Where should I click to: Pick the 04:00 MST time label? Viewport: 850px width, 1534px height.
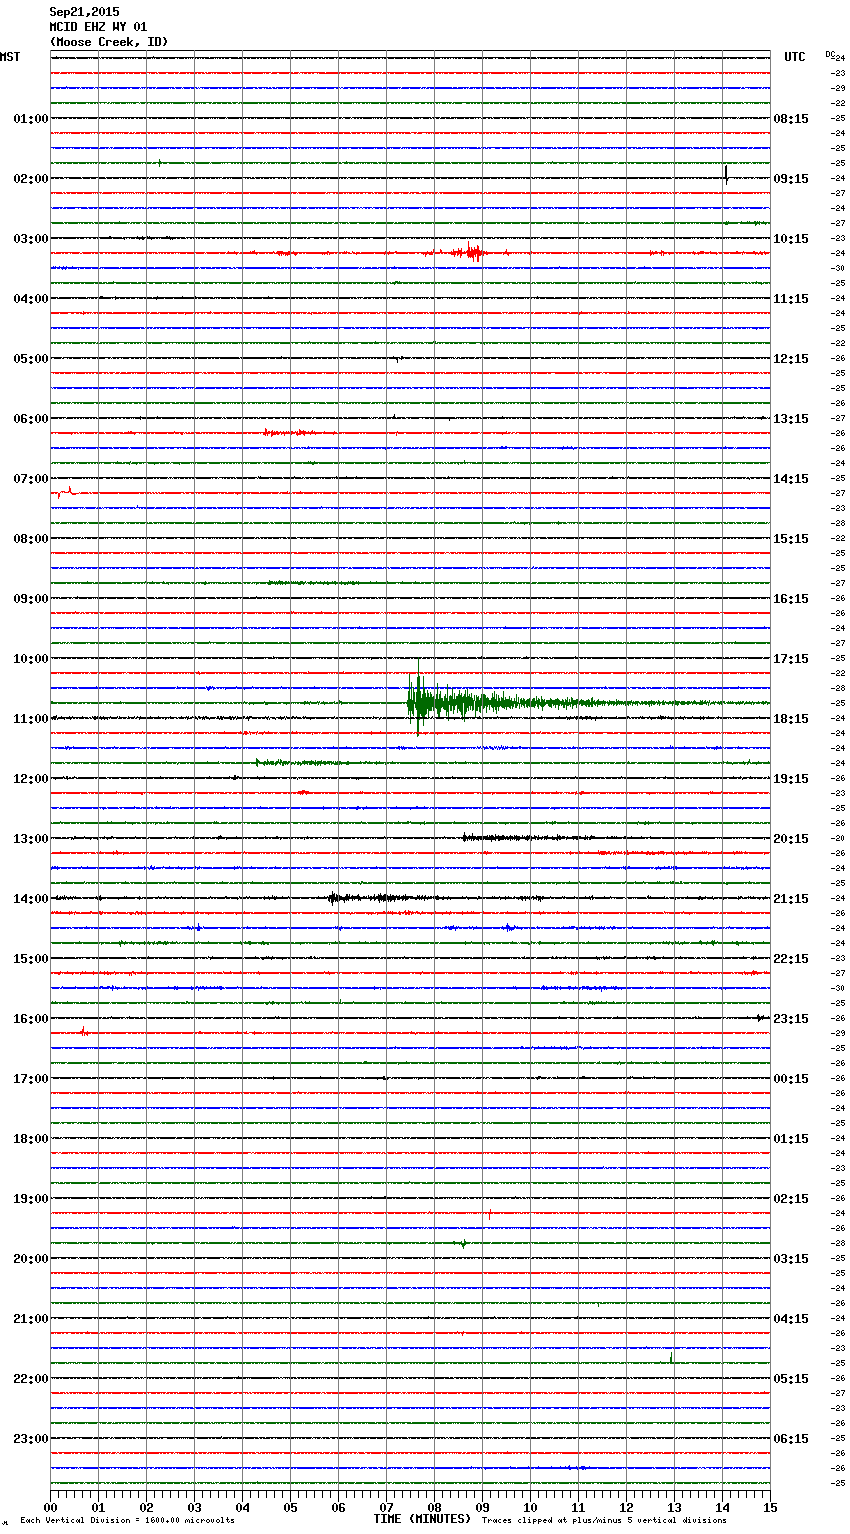click(x=31, y=299)
